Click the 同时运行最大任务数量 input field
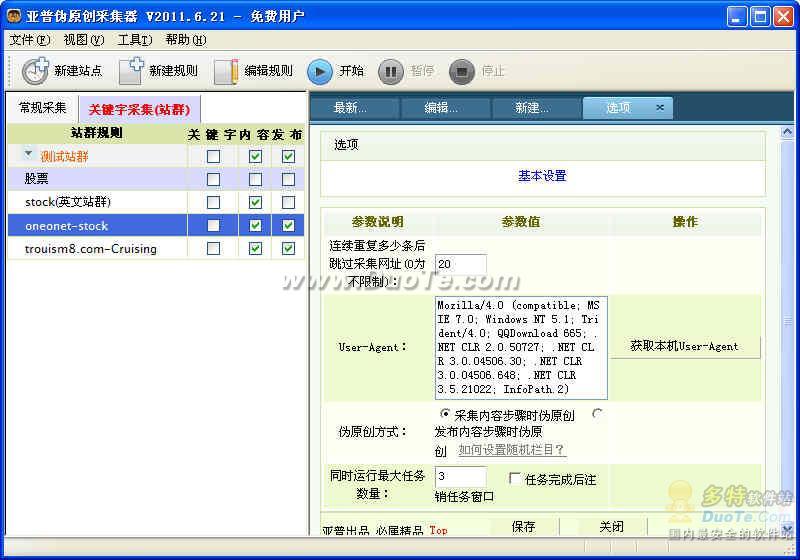The image size is (800, 560). pos(460,477)
